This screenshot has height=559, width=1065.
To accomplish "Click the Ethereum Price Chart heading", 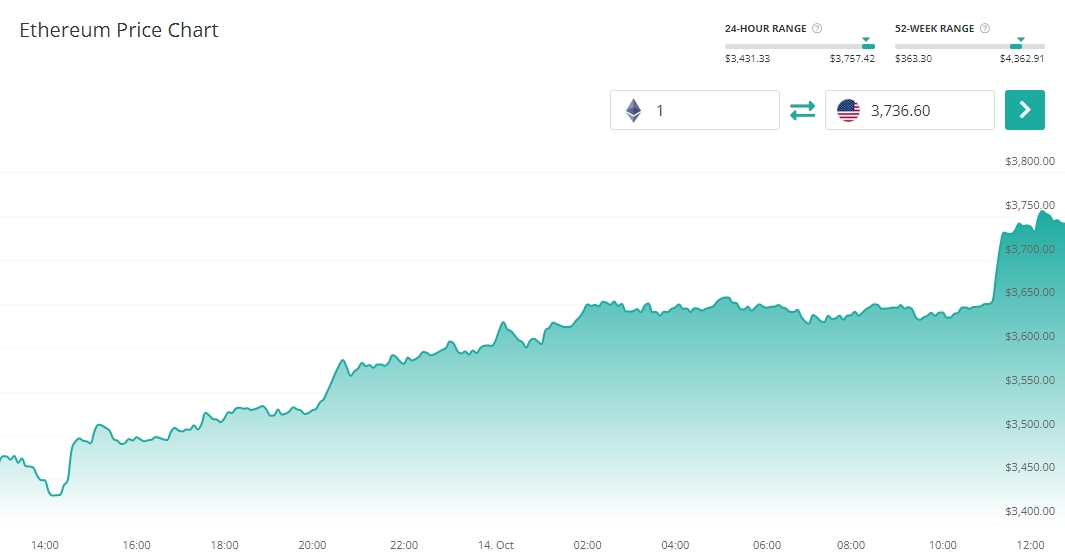I will 119,30.
